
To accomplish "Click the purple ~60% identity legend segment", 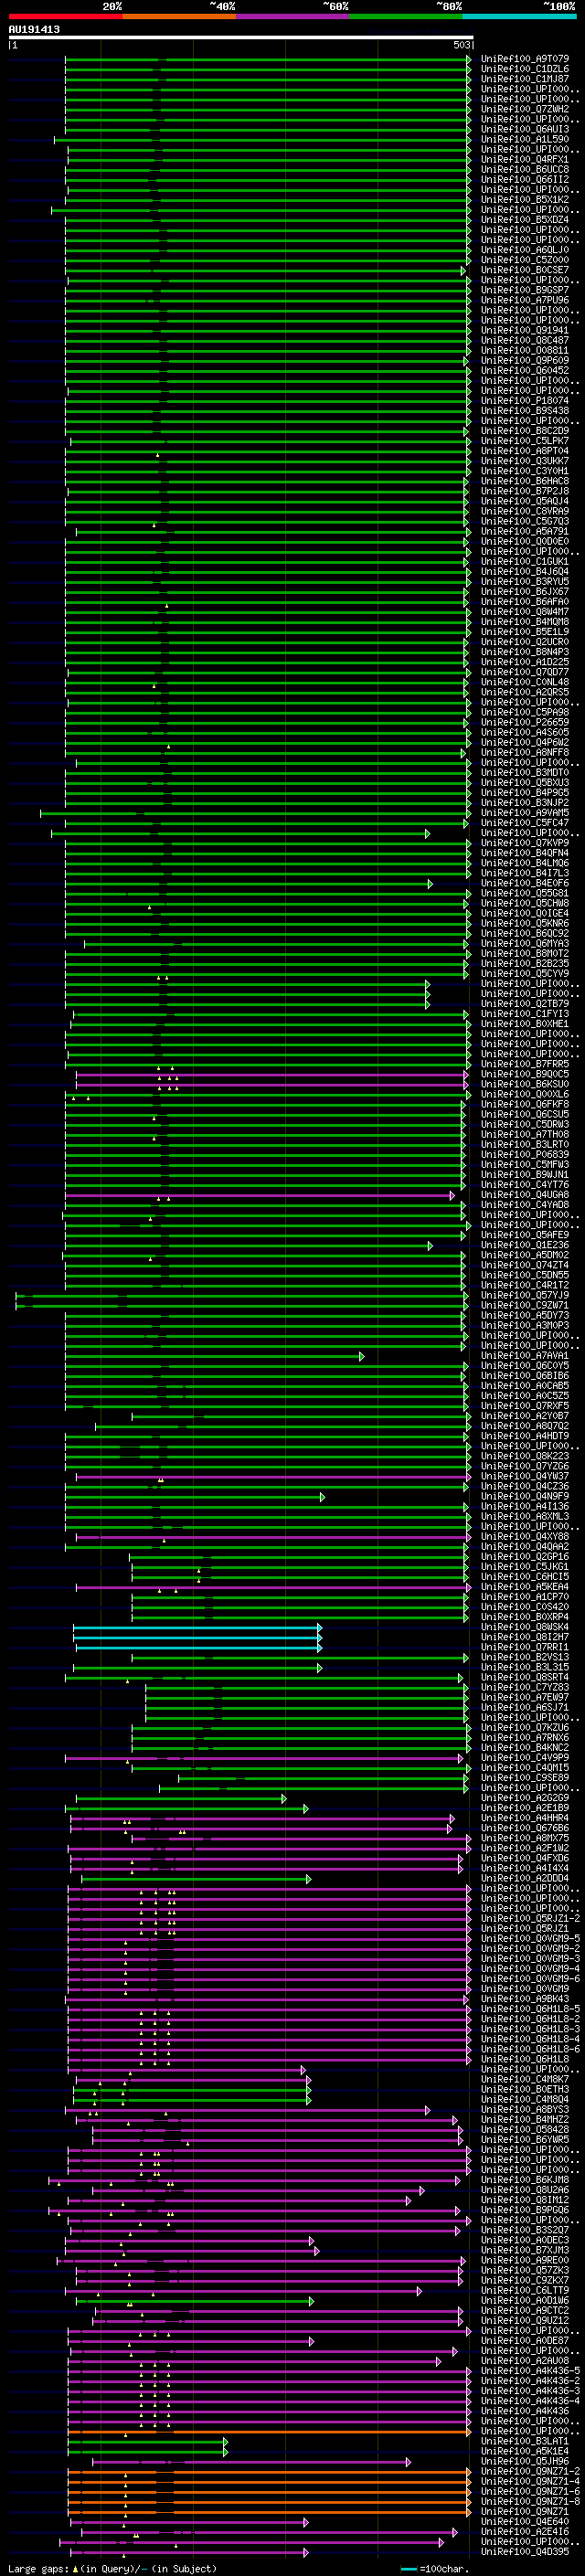I will [x=292, y=16].
